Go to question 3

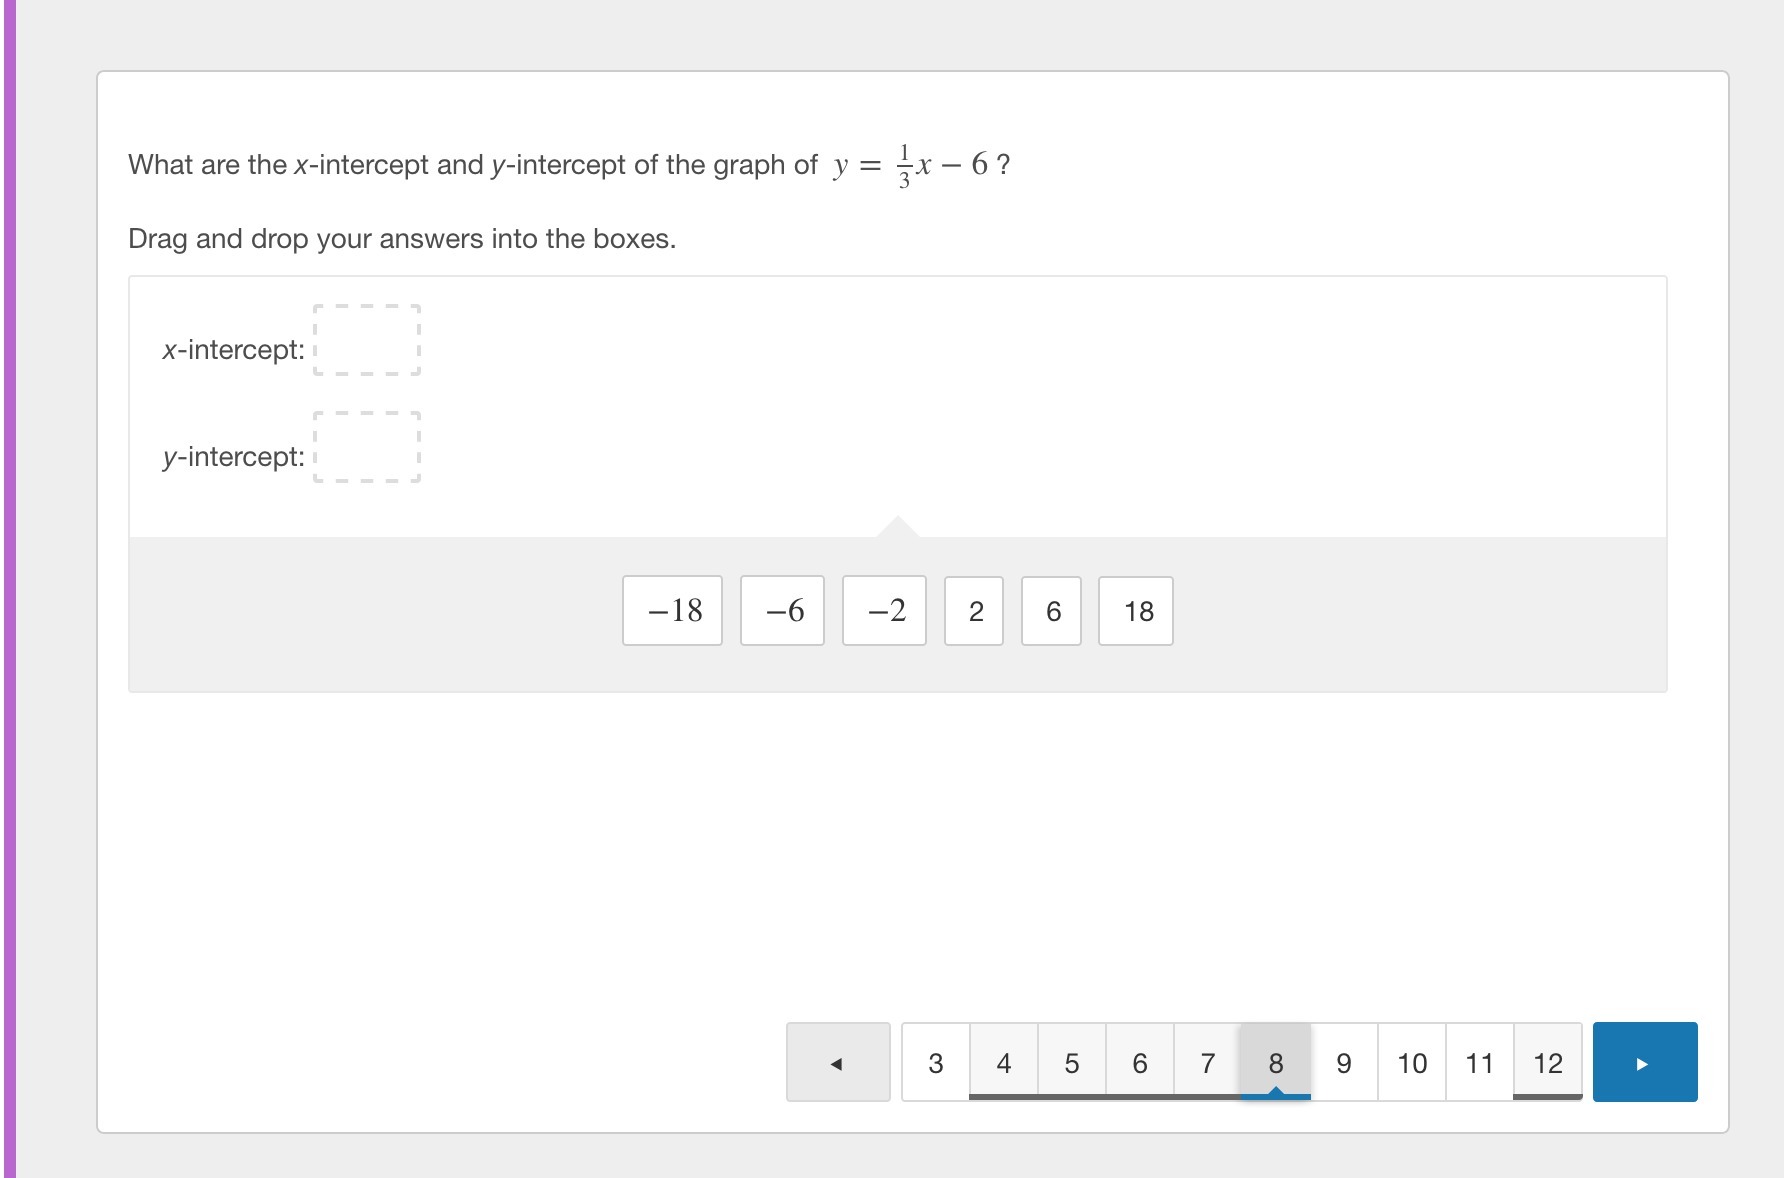936,1062
